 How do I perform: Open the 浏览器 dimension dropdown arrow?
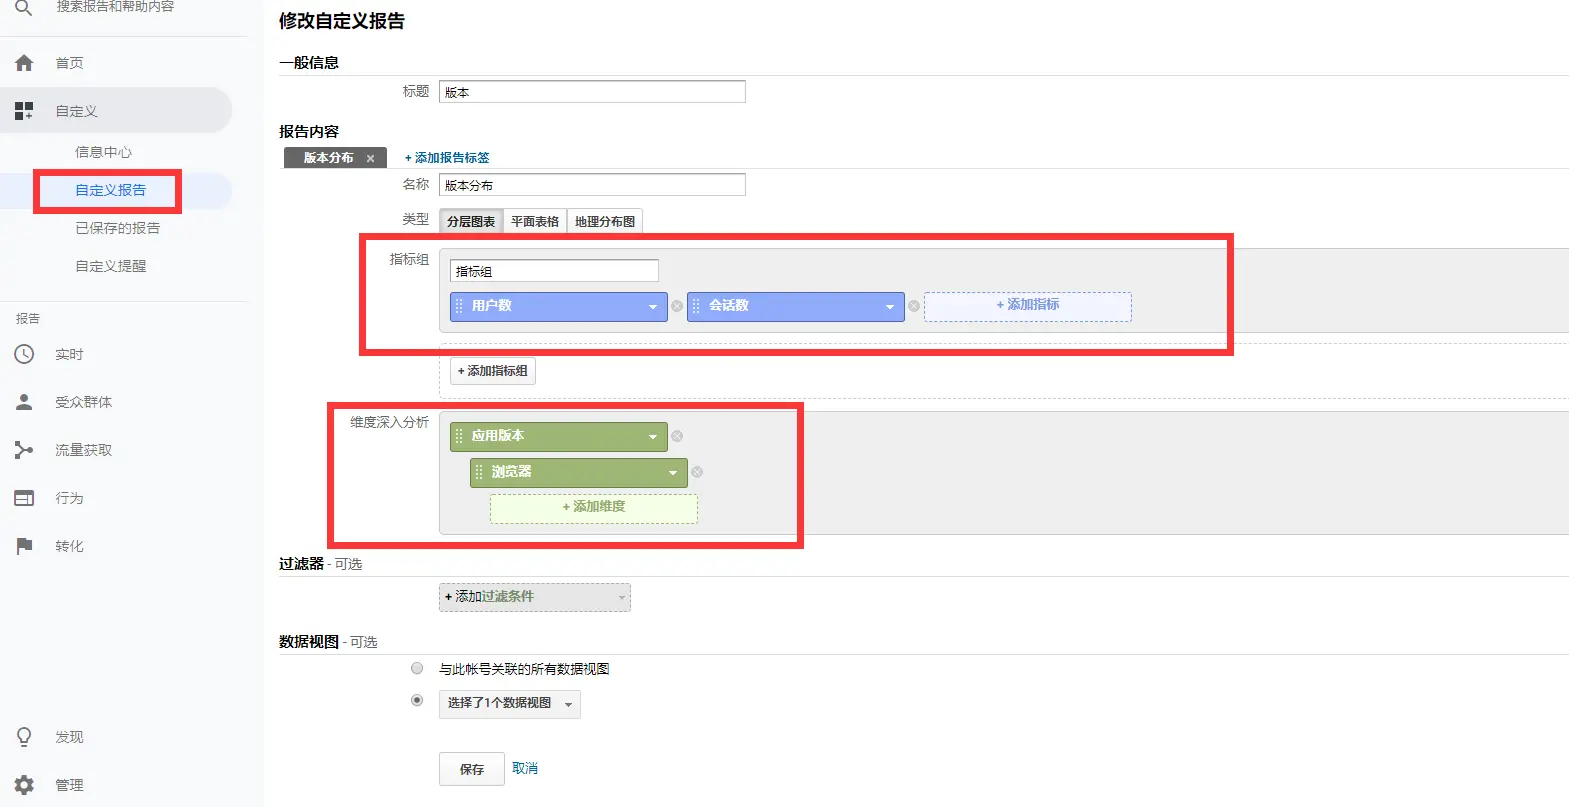click(x=673, y=473)
